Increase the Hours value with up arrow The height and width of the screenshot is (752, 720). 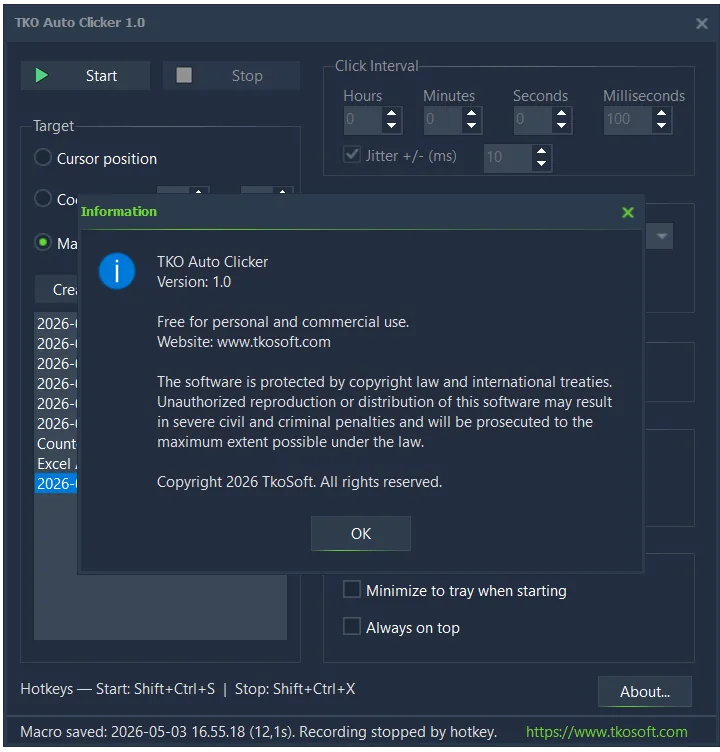pyautogui.click(x=391, y=113)
